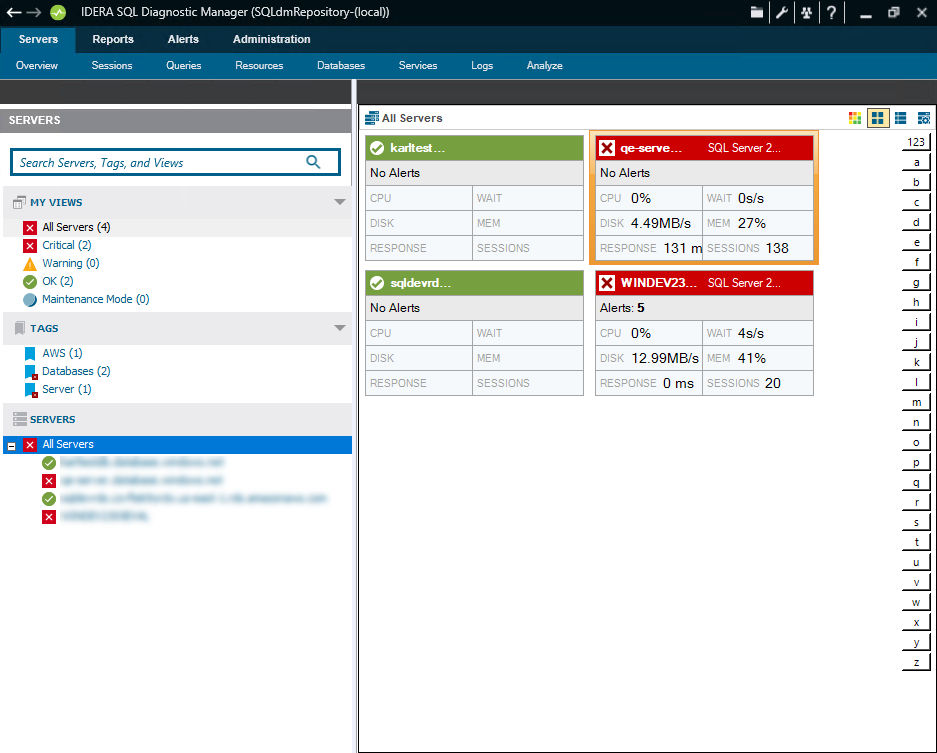The height and width of the screenshot is (753, 937).
Task: Select All Servers (4) view
Action: point(76,227)
